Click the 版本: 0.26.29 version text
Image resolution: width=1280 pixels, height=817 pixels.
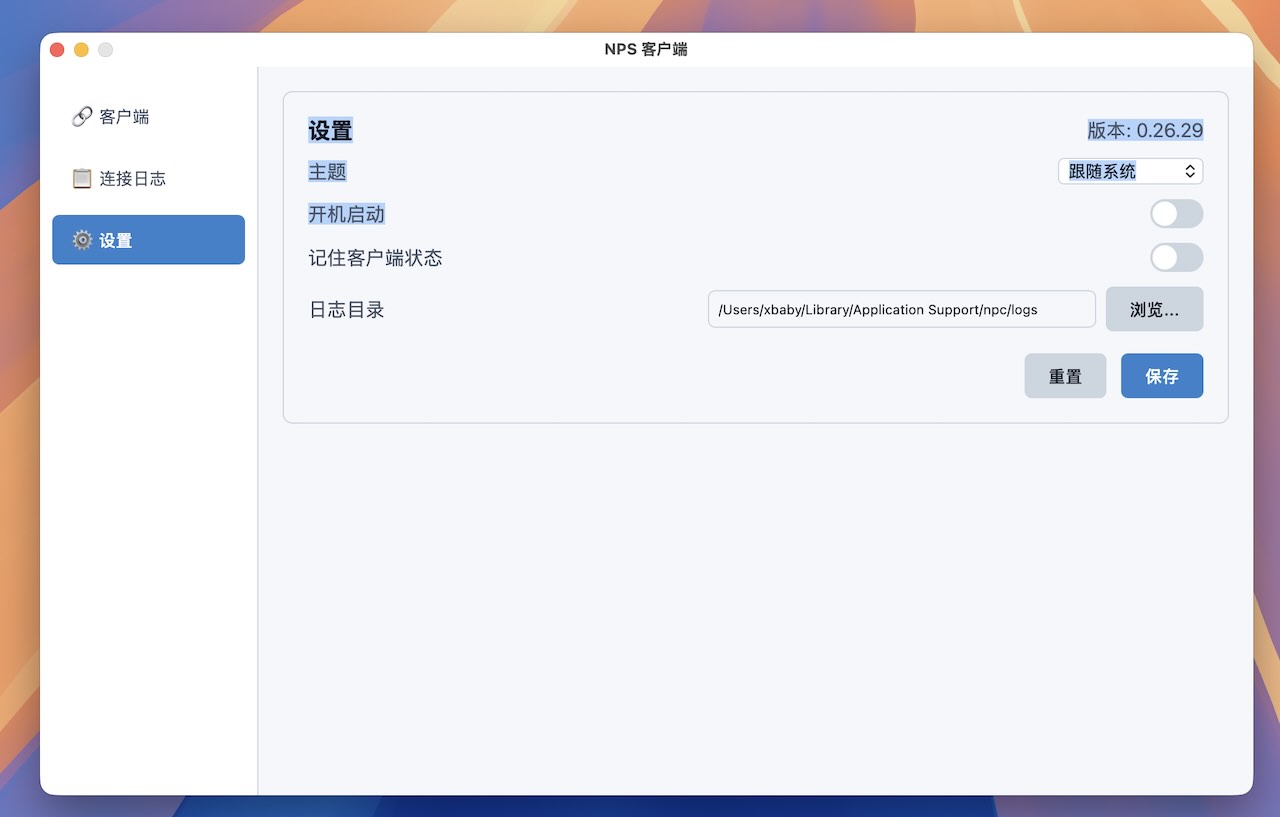[1145, 130]
